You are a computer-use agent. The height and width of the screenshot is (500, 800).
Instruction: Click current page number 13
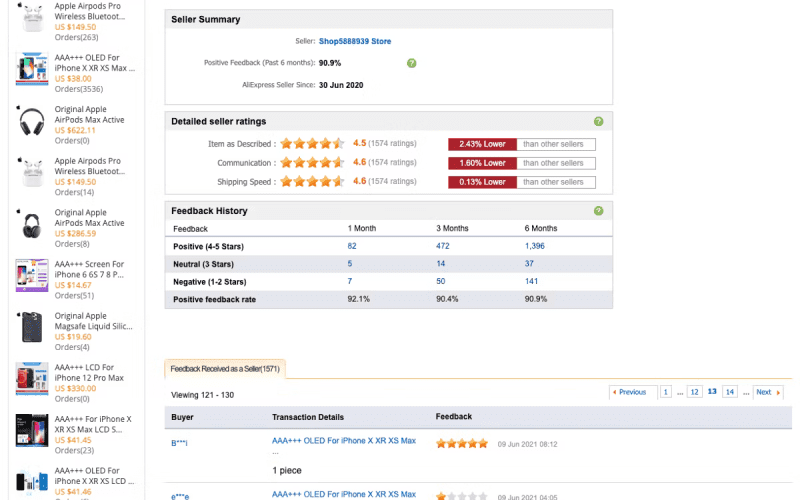tap(712, 391)
